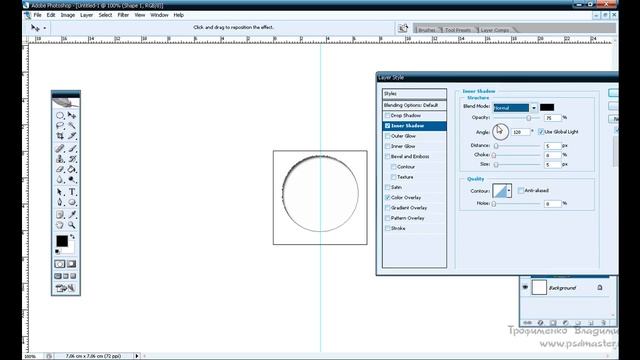Jump to ImageReady button in toolbox

click(x=65, y=289)
